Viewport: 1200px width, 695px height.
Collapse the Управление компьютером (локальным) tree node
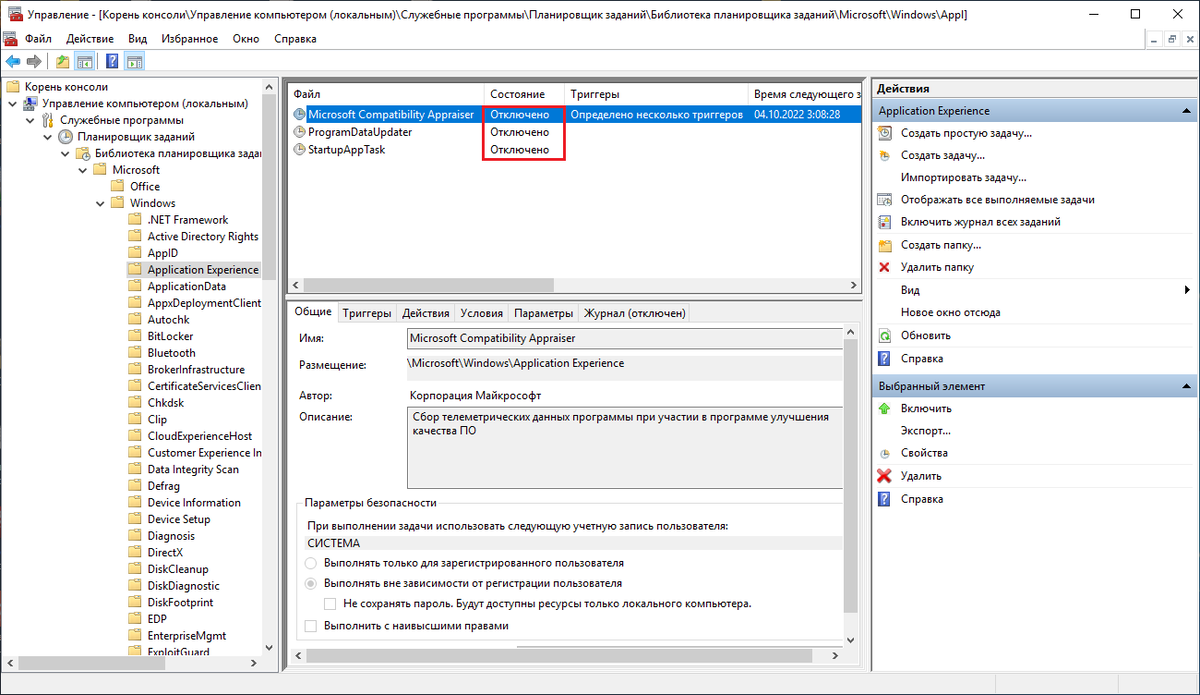[13, 104]
